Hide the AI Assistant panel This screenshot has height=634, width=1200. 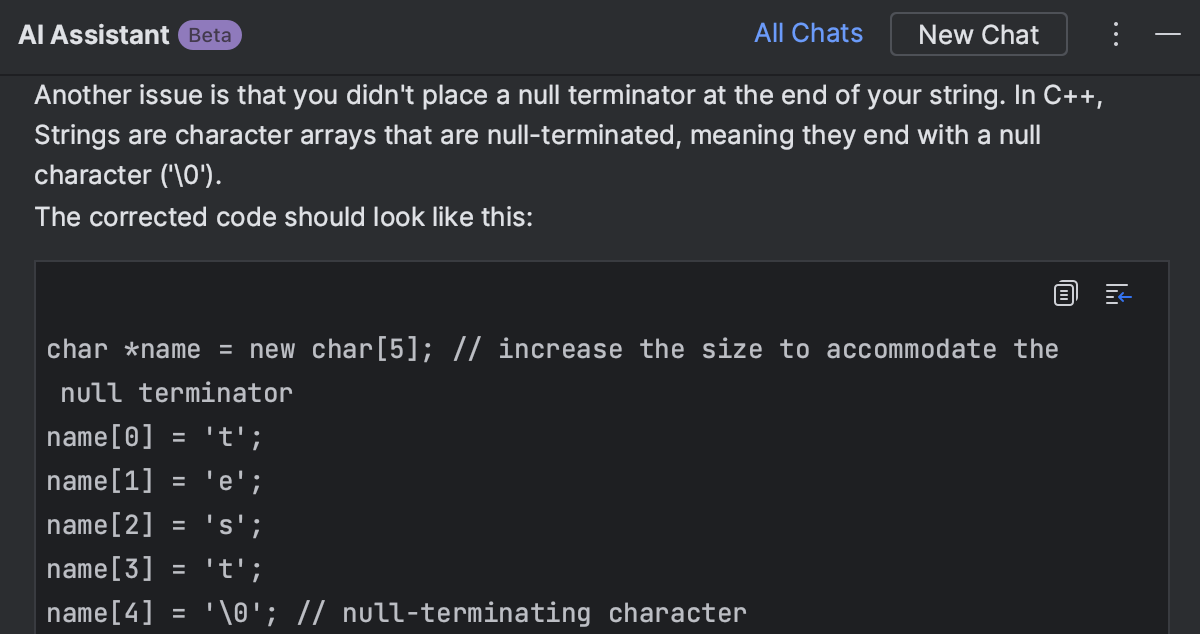point(1167,35)
